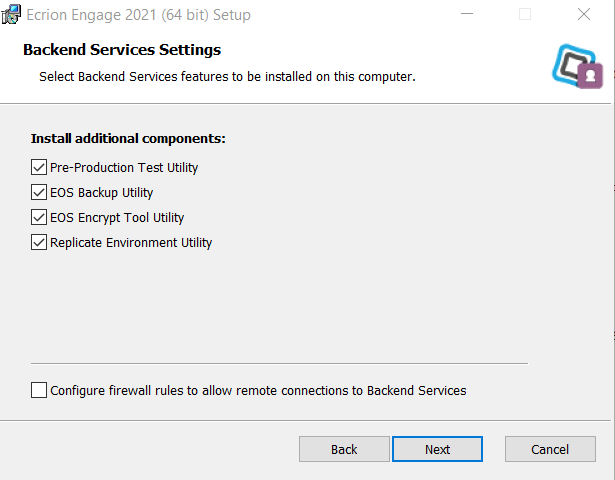Image resolution: width=615 pixels, height=480 pixels.
Task: Click the Ecrion Engage logo graphic
Action: (x=577, y=66)
